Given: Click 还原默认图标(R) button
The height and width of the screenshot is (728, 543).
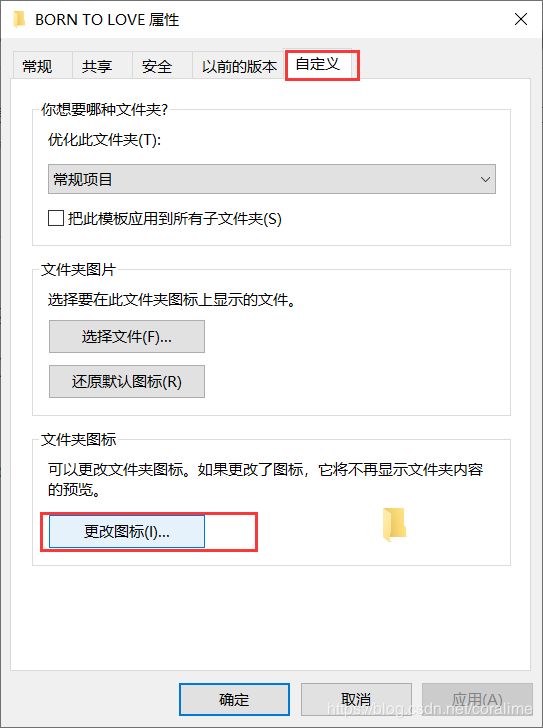Looking at the screenshot, I should click(x=127, y=382).
